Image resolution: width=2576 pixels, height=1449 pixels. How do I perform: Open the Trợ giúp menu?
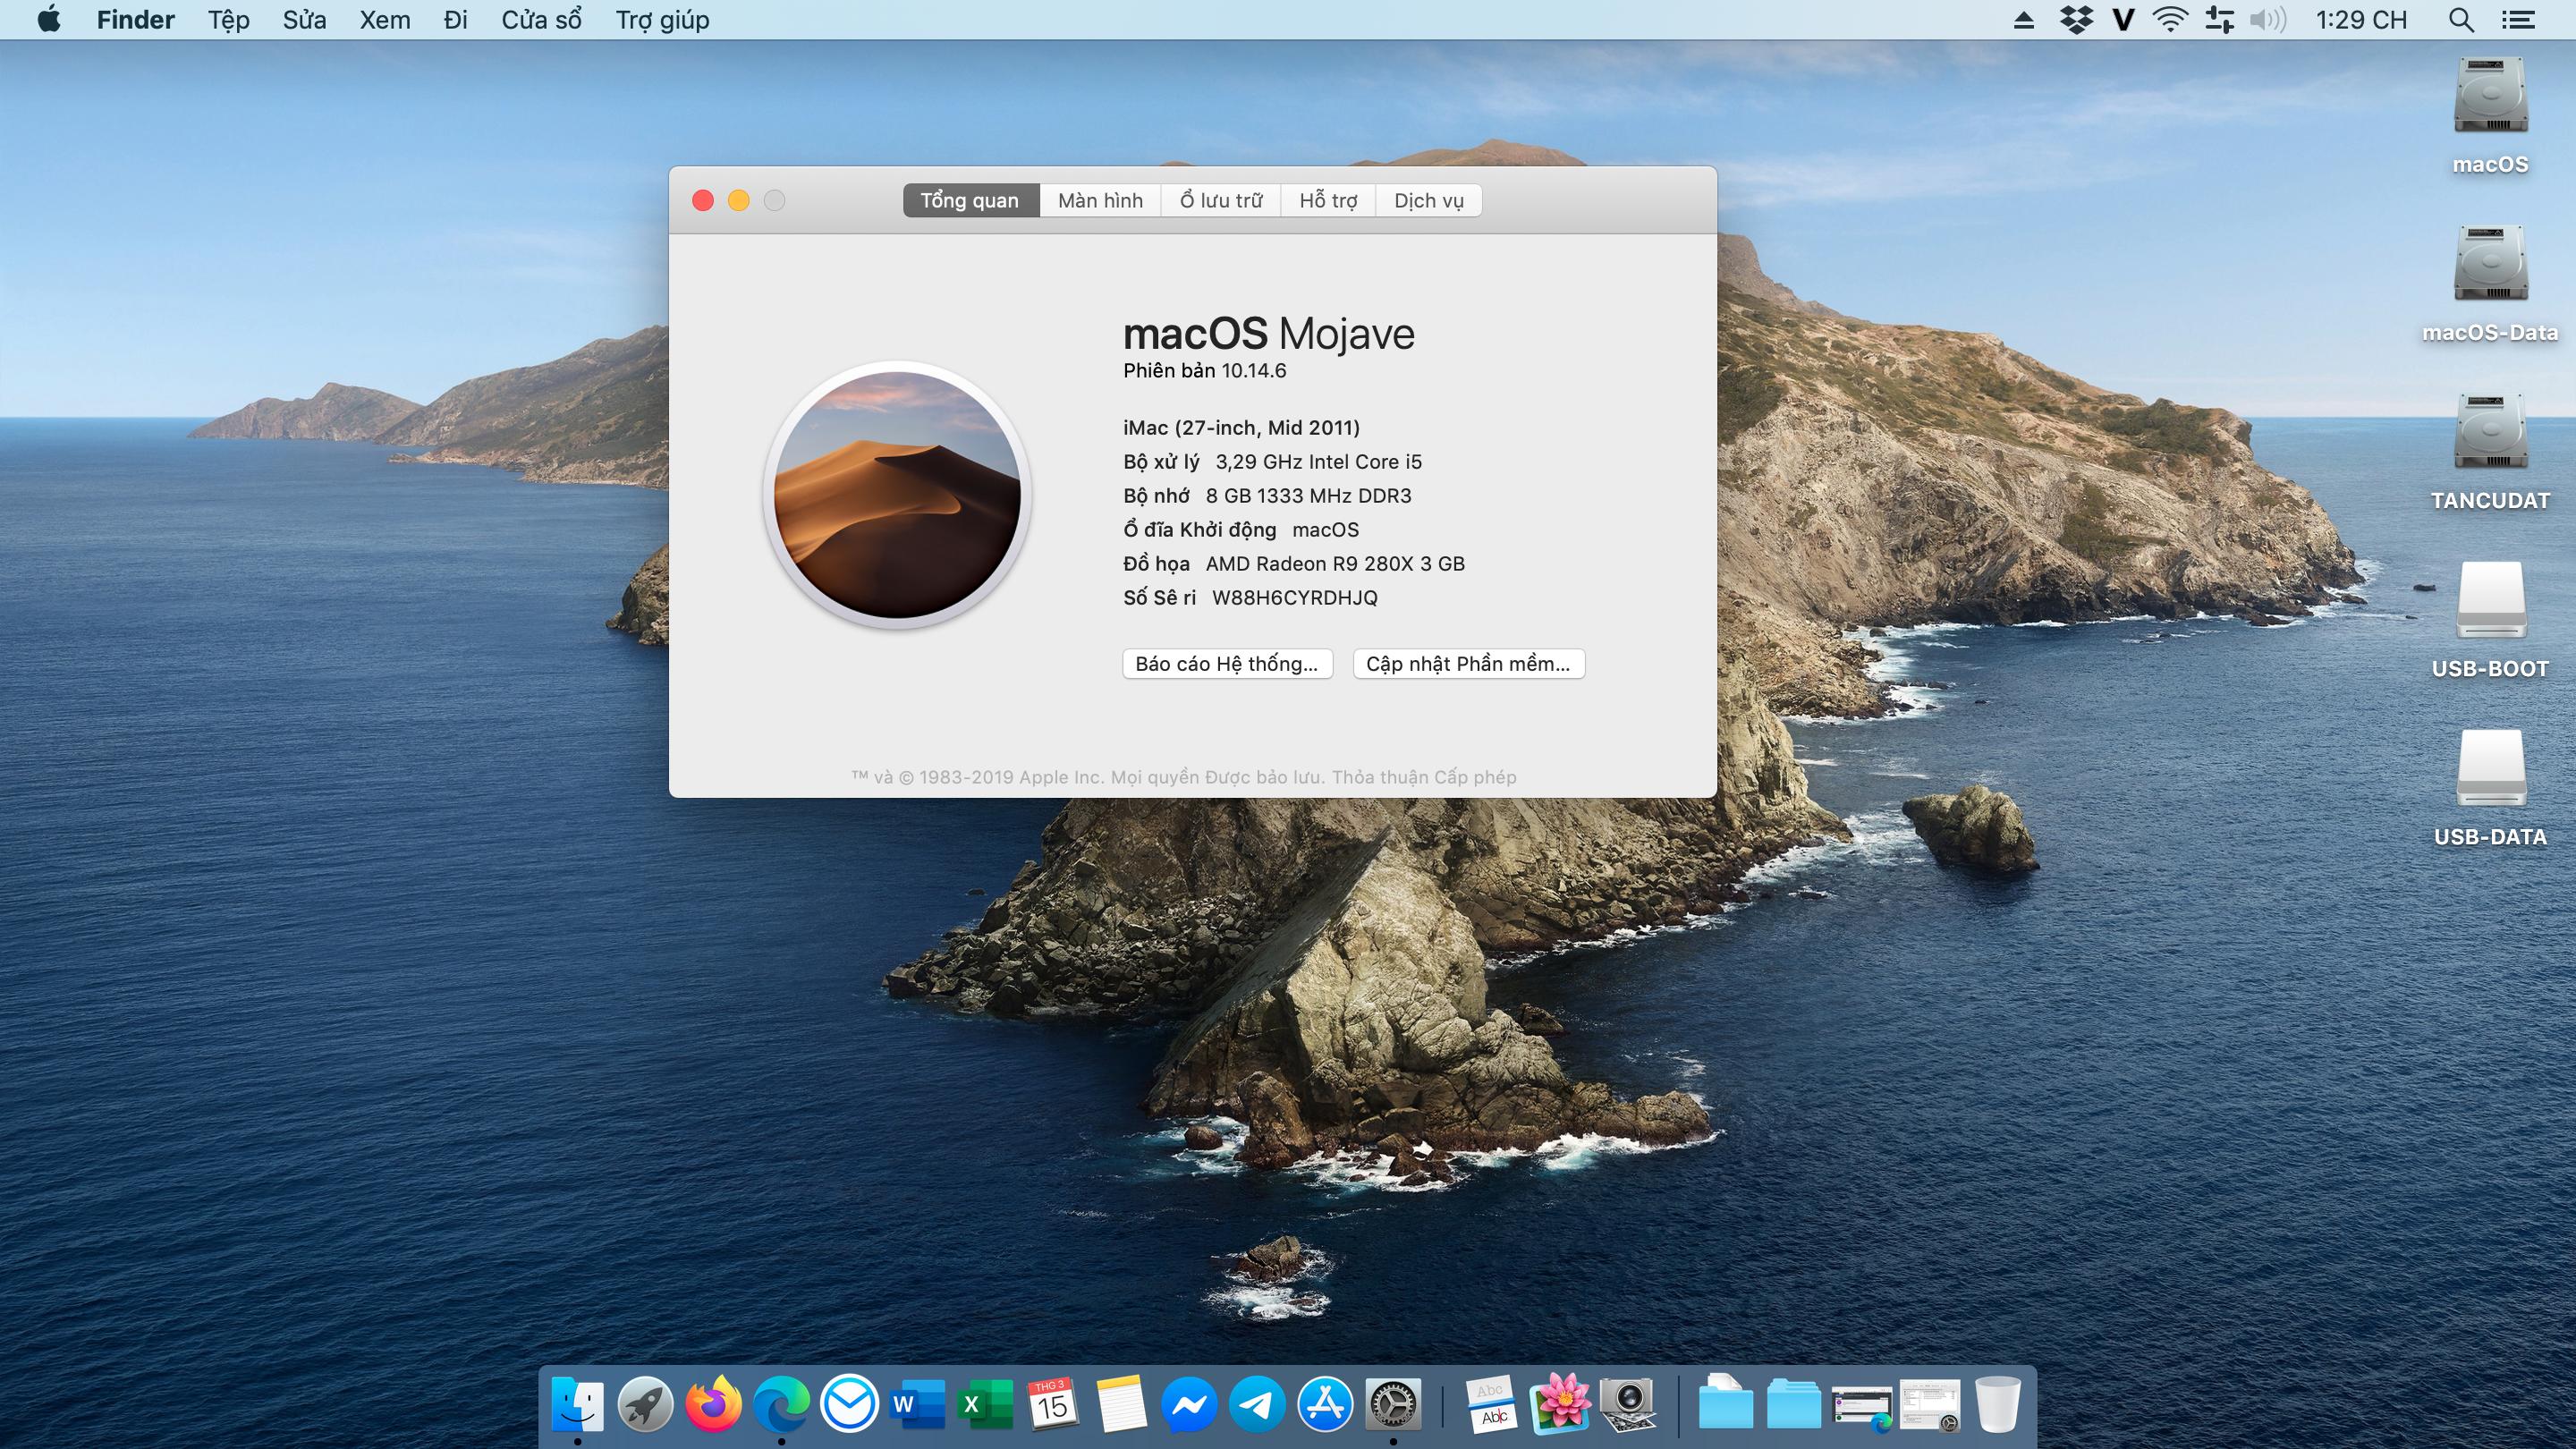[663, 20]
